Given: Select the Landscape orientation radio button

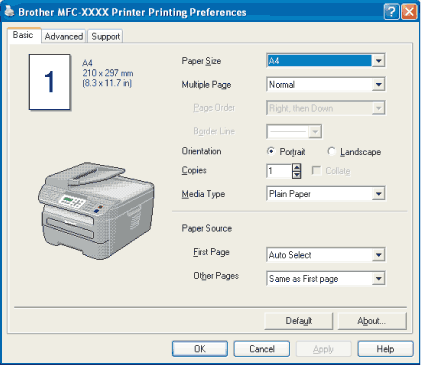Looking at the screenshot, I should 331,151.
